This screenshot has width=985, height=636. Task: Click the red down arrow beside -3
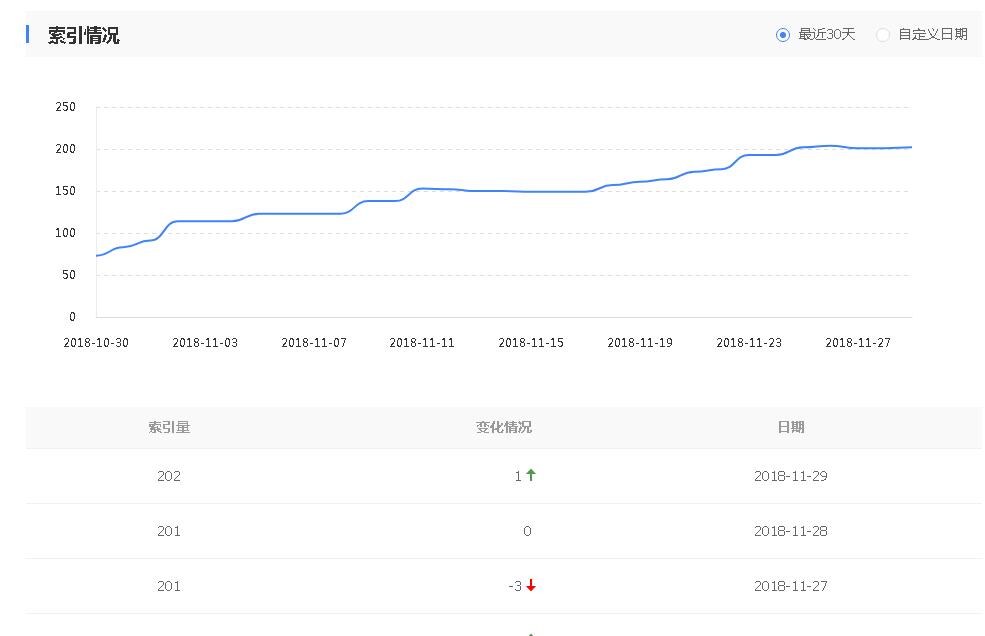pyautogui.click(x=531, y=586)
